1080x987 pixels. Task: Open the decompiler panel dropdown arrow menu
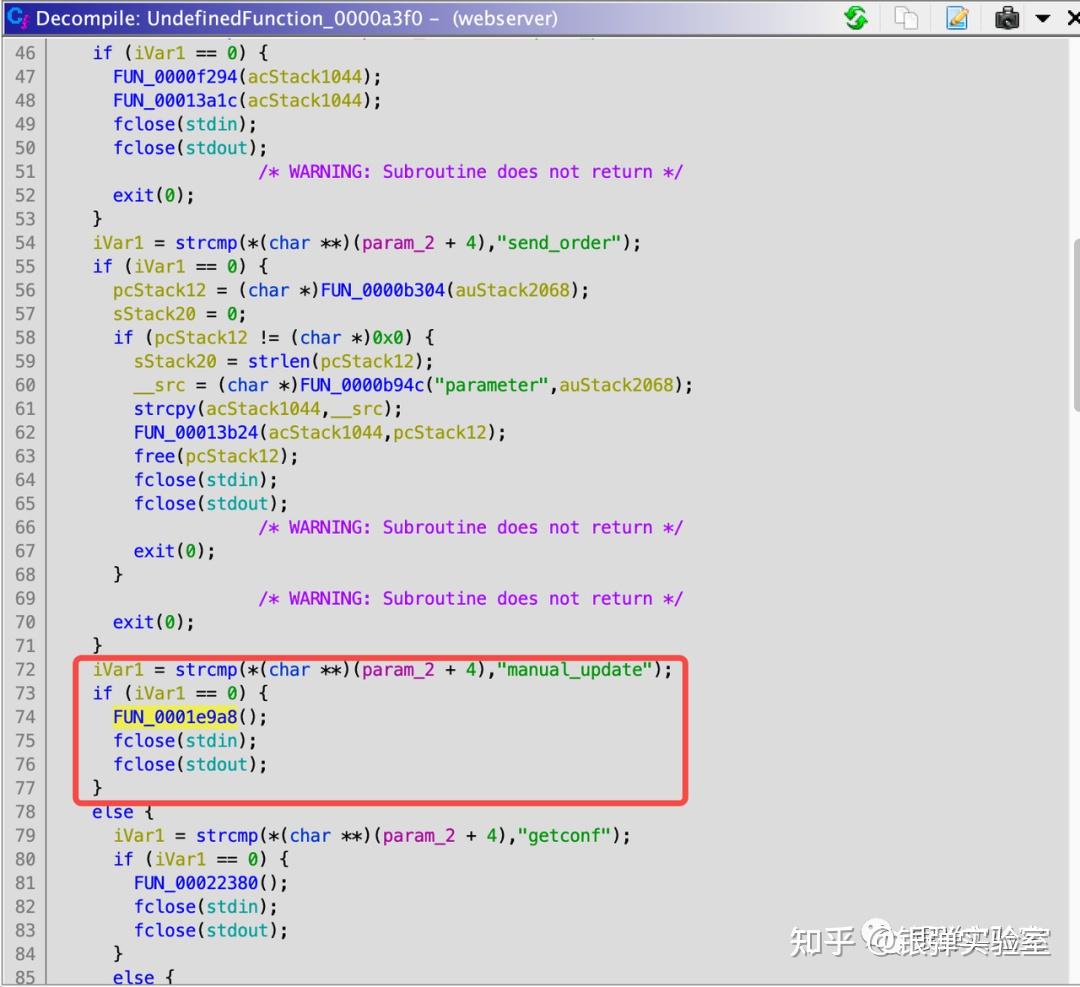click(x=1043, y=19)
